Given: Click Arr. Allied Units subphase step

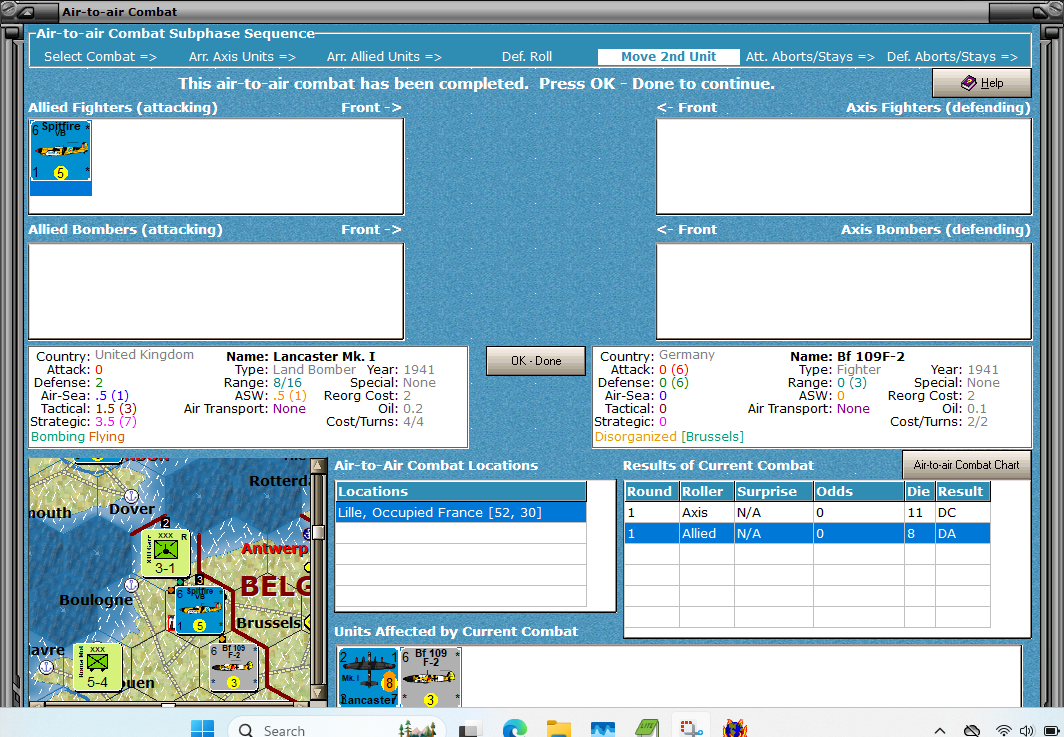Looking at the screenshot, I should (384, 57).
